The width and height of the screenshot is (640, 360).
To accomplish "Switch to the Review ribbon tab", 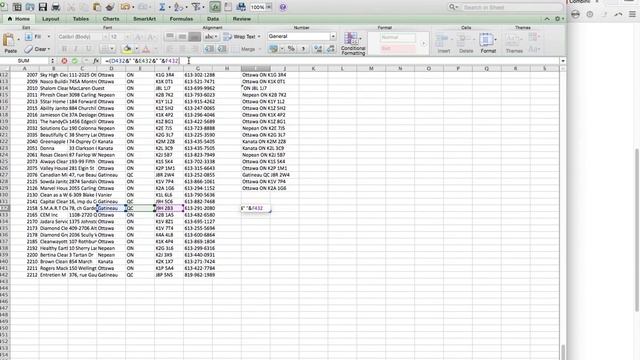I will 242,19.
